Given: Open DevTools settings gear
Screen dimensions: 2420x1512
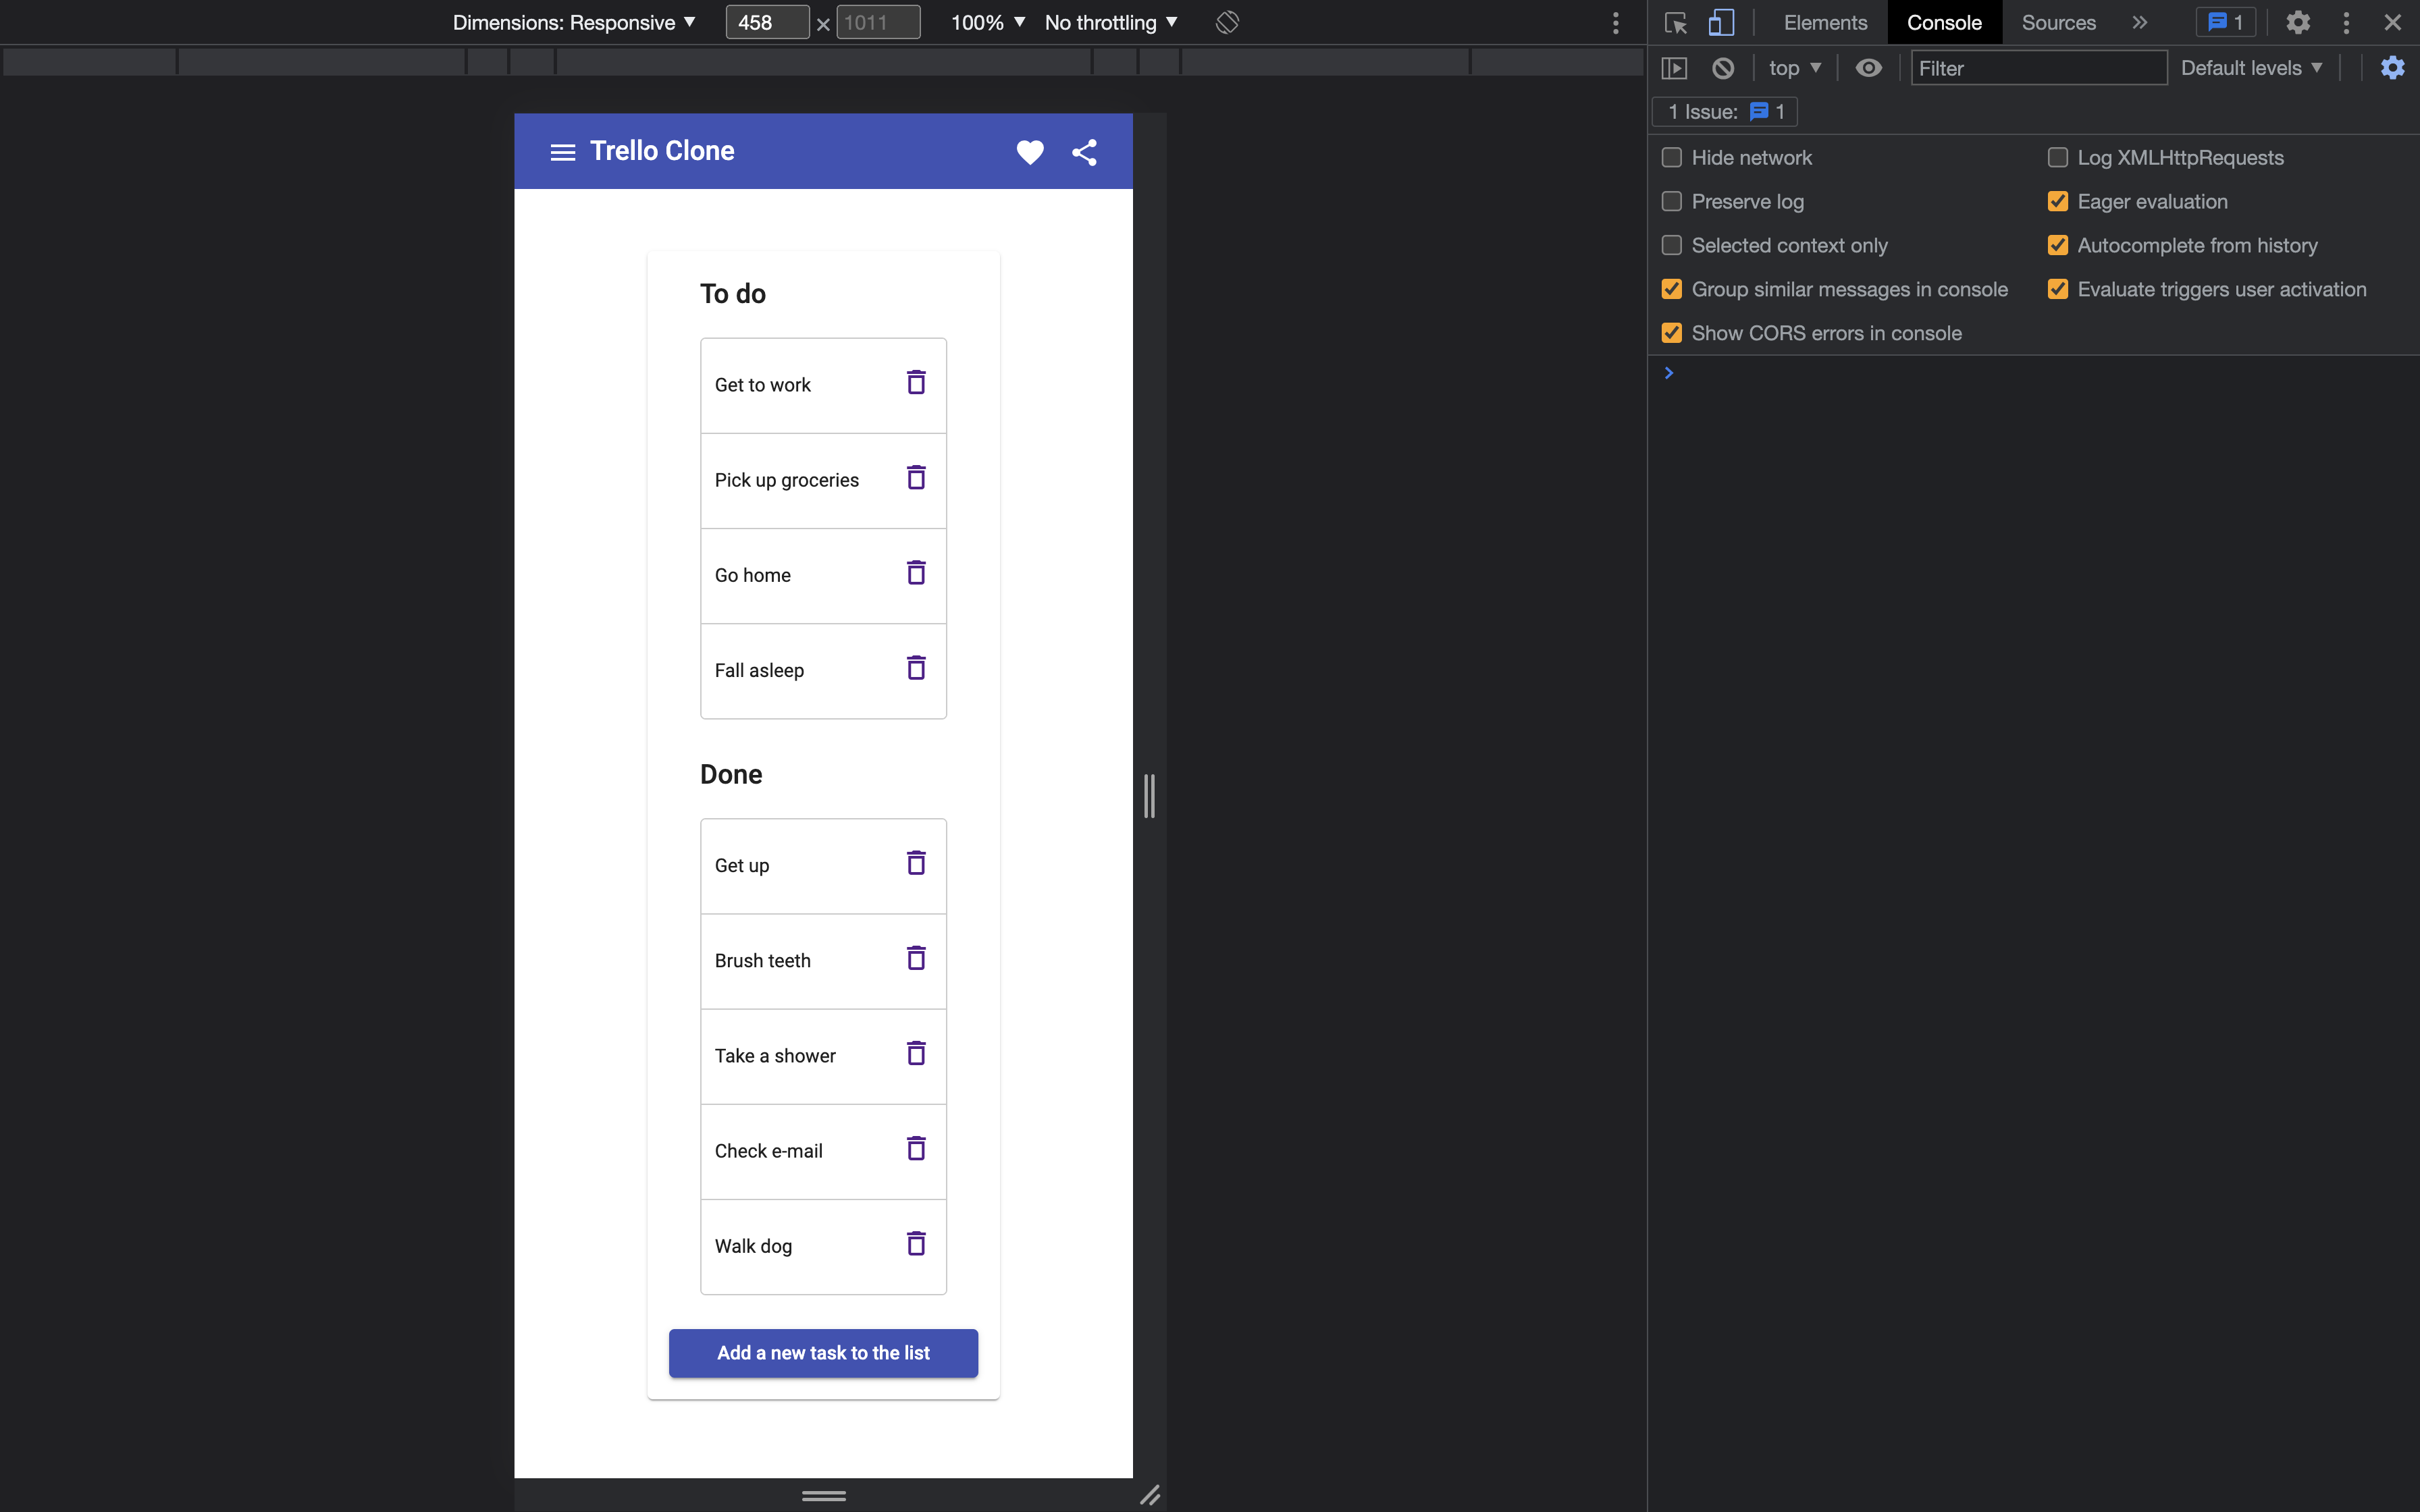Looking at the screenshot, I should (2297, 22).
